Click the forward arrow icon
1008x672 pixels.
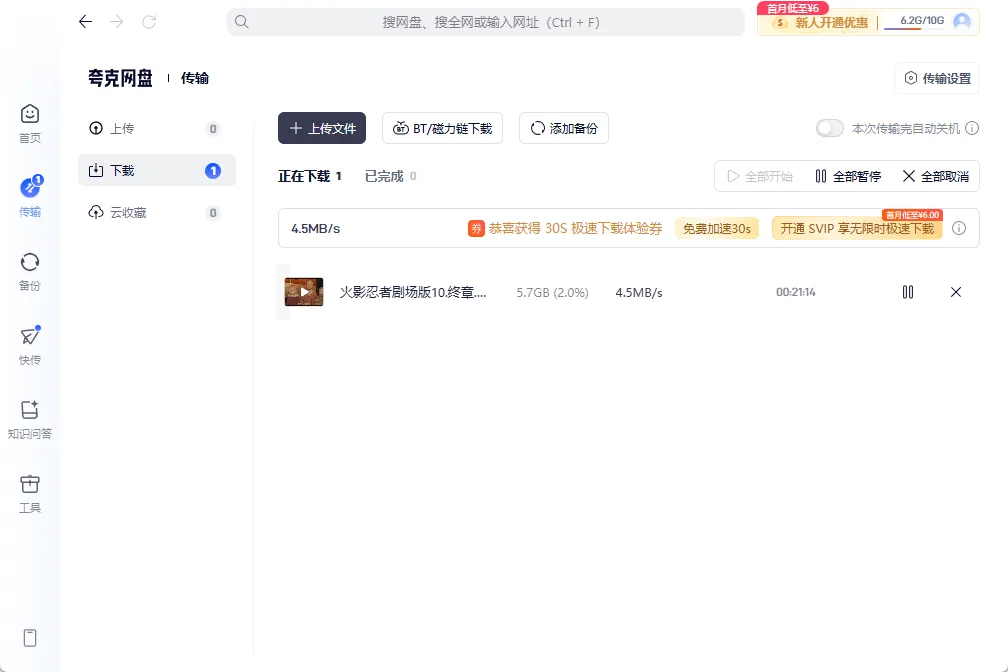pos(116,22)
